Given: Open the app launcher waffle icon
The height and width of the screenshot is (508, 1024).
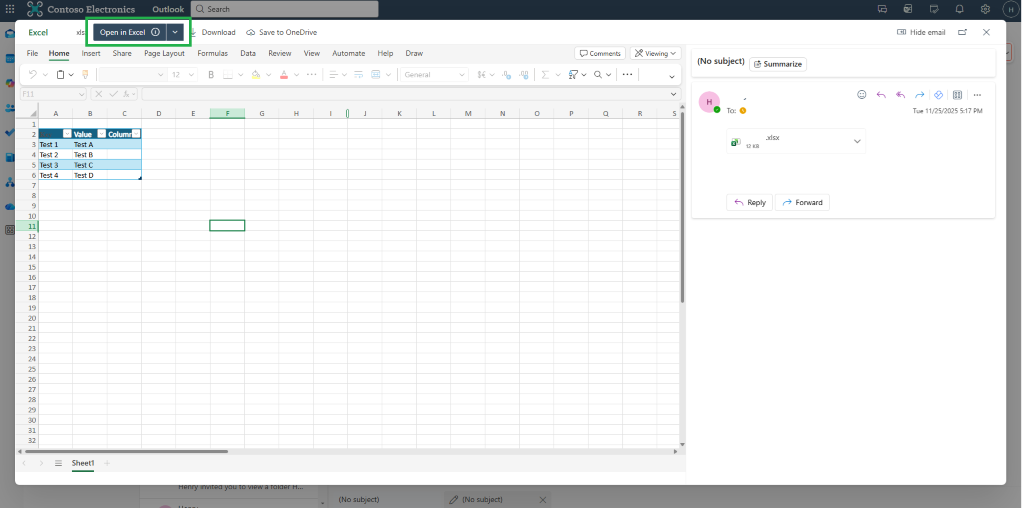Looking at the screenshot, I should pos(10,9).
